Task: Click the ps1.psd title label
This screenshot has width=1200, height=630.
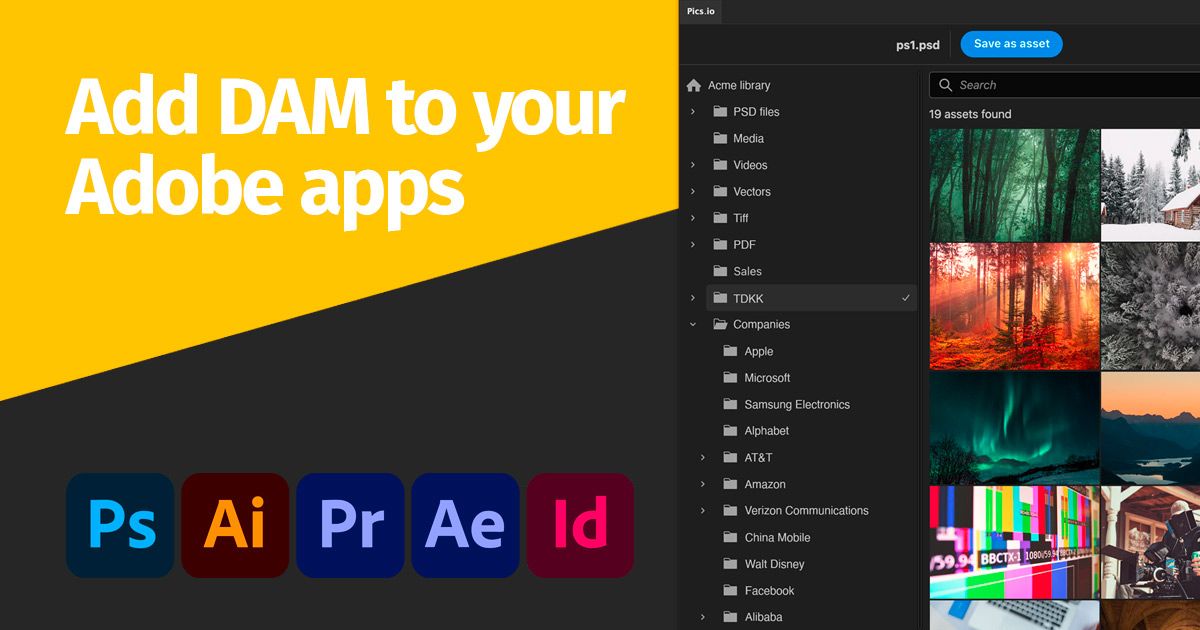Action: [x=915, y=44]
